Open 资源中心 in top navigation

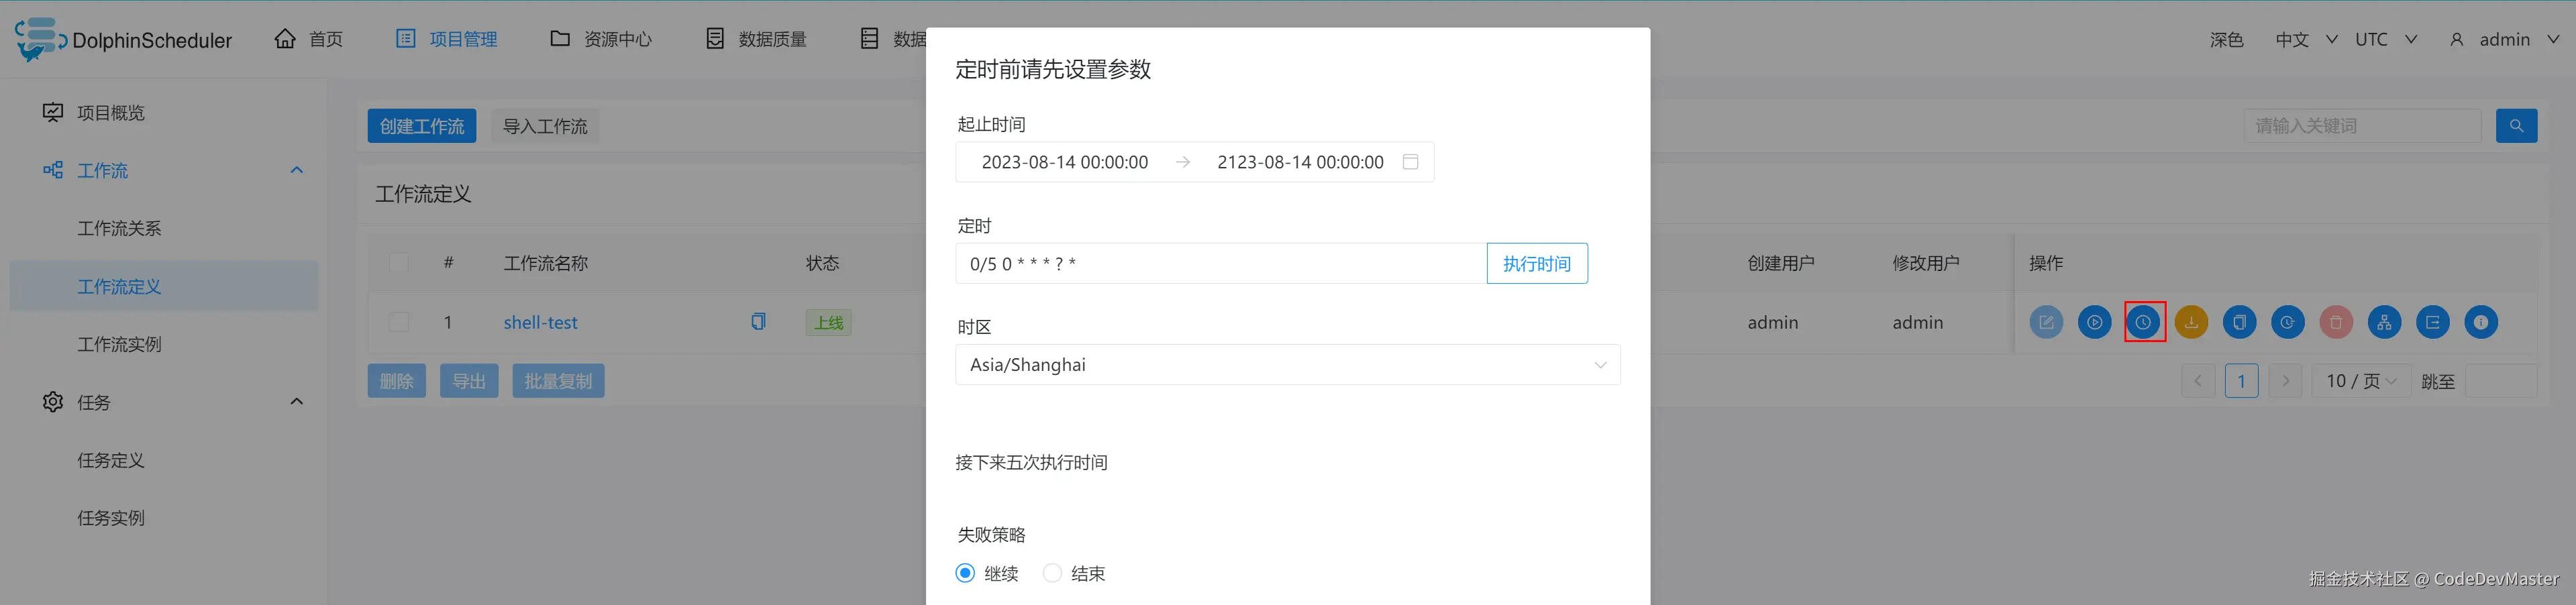pyautogui.click(x=601, y=40)
